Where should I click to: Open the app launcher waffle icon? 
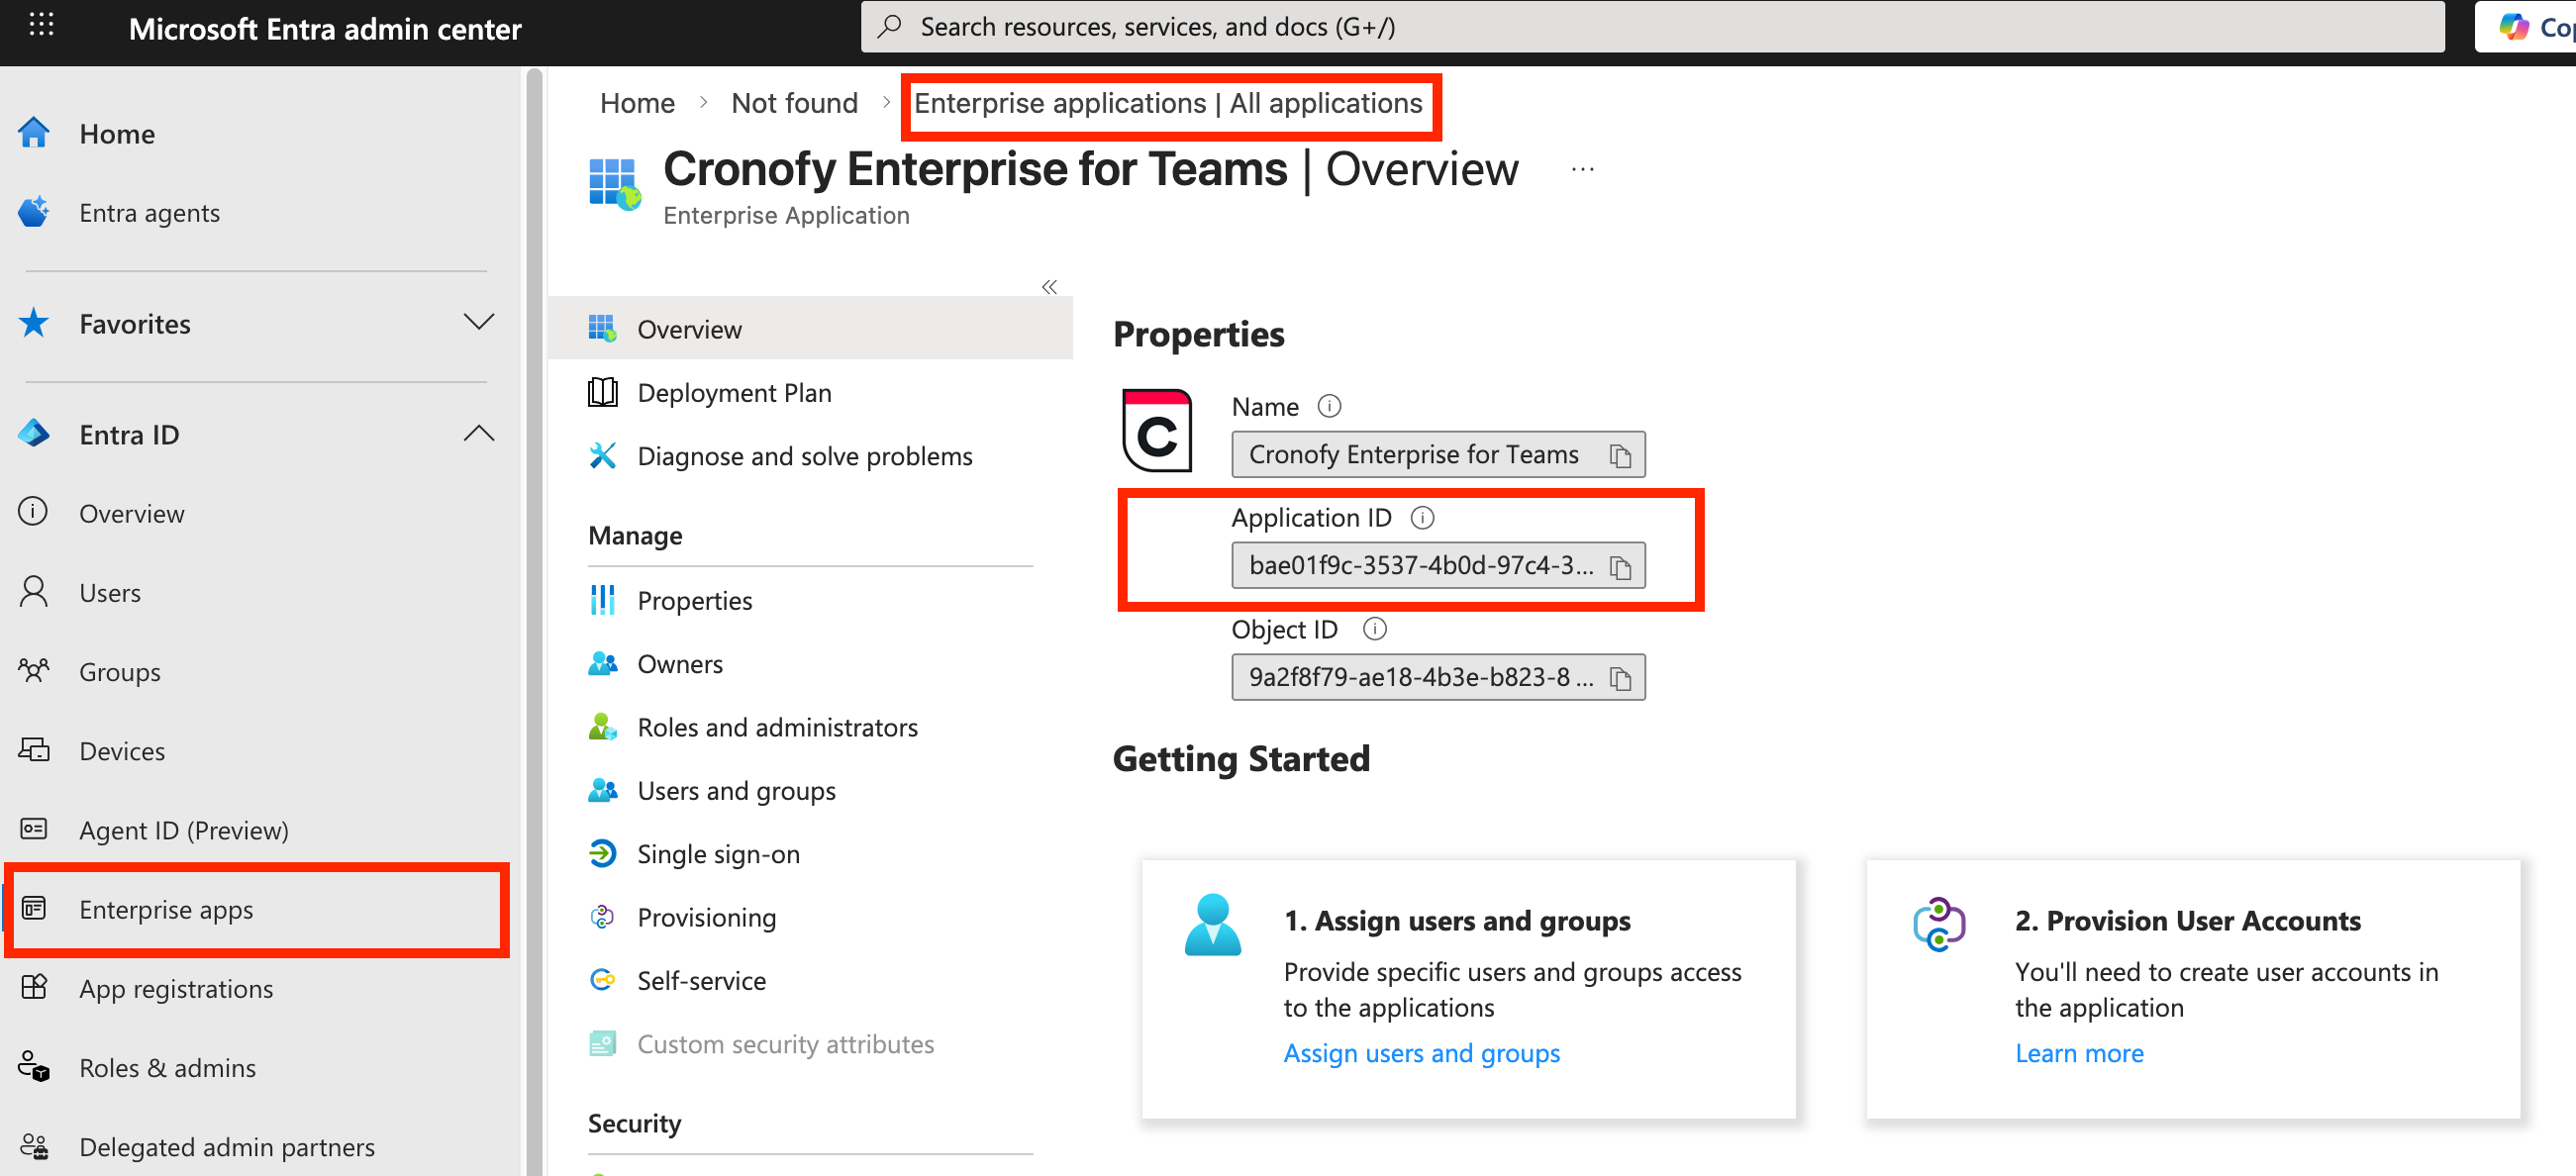[x=41, y=26]
